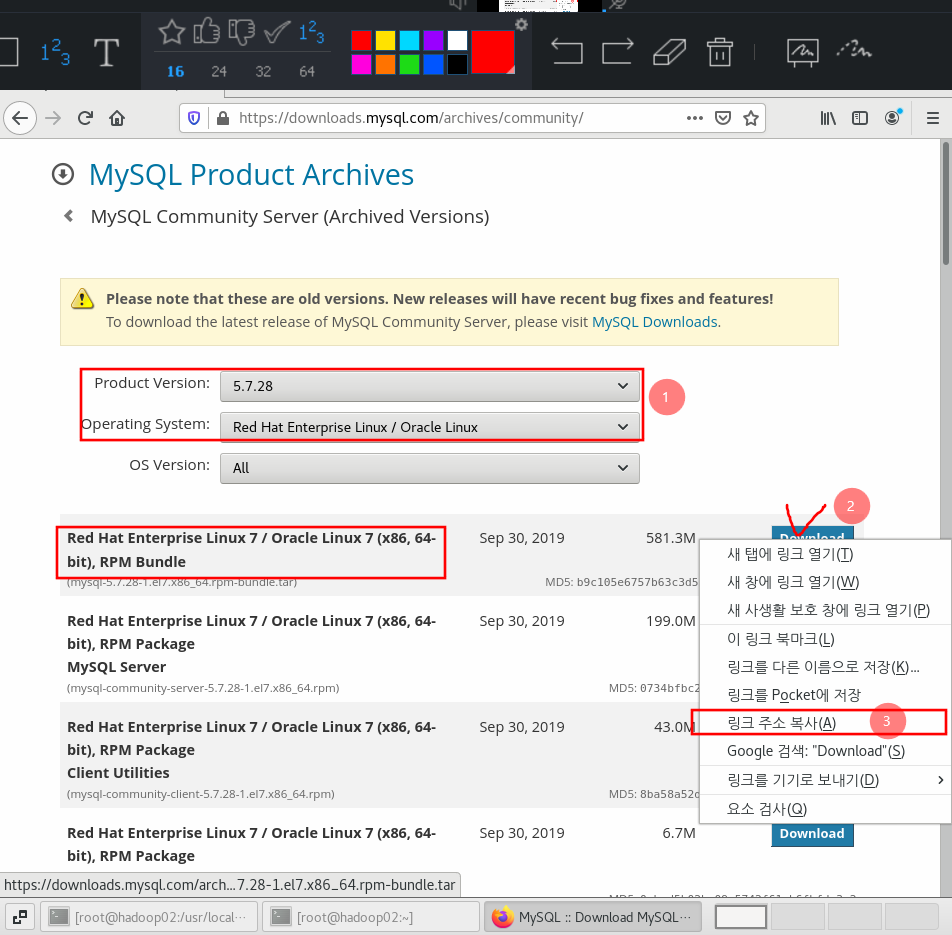Choose 새 창에 링크 열기 in context menu
Image resolution: width=952 pixels, height=935 pixels.
tap(825, 582)
